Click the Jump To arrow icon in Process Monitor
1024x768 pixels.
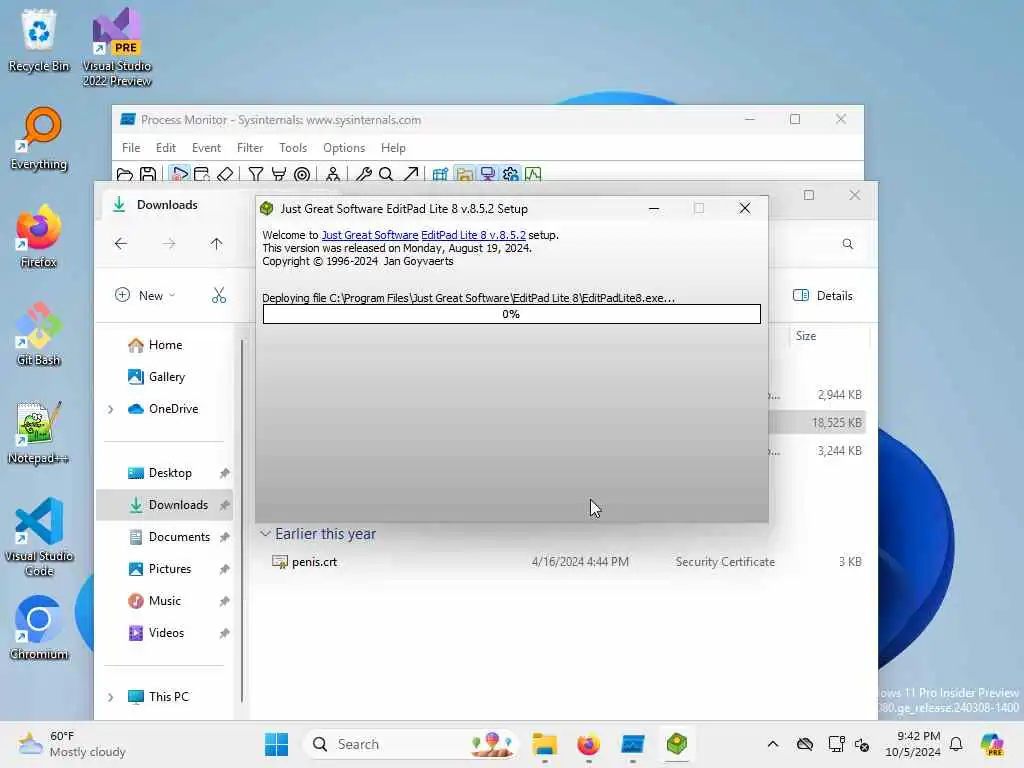point(410,174)
